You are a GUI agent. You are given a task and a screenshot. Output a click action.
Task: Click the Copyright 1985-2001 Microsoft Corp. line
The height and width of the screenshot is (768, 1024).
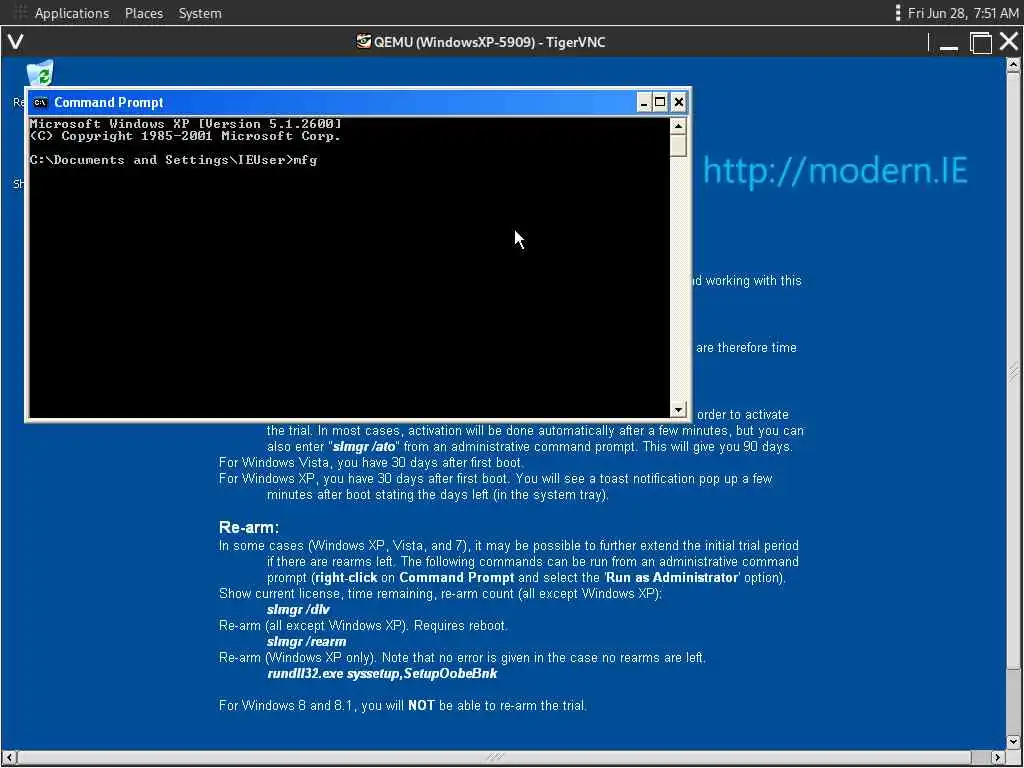(x=185, y=136)
